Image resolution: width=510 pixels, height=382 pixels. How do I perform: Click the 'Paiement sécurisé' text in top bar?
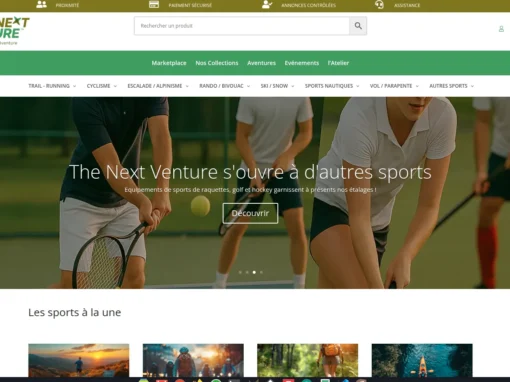[x=190, y=5]
